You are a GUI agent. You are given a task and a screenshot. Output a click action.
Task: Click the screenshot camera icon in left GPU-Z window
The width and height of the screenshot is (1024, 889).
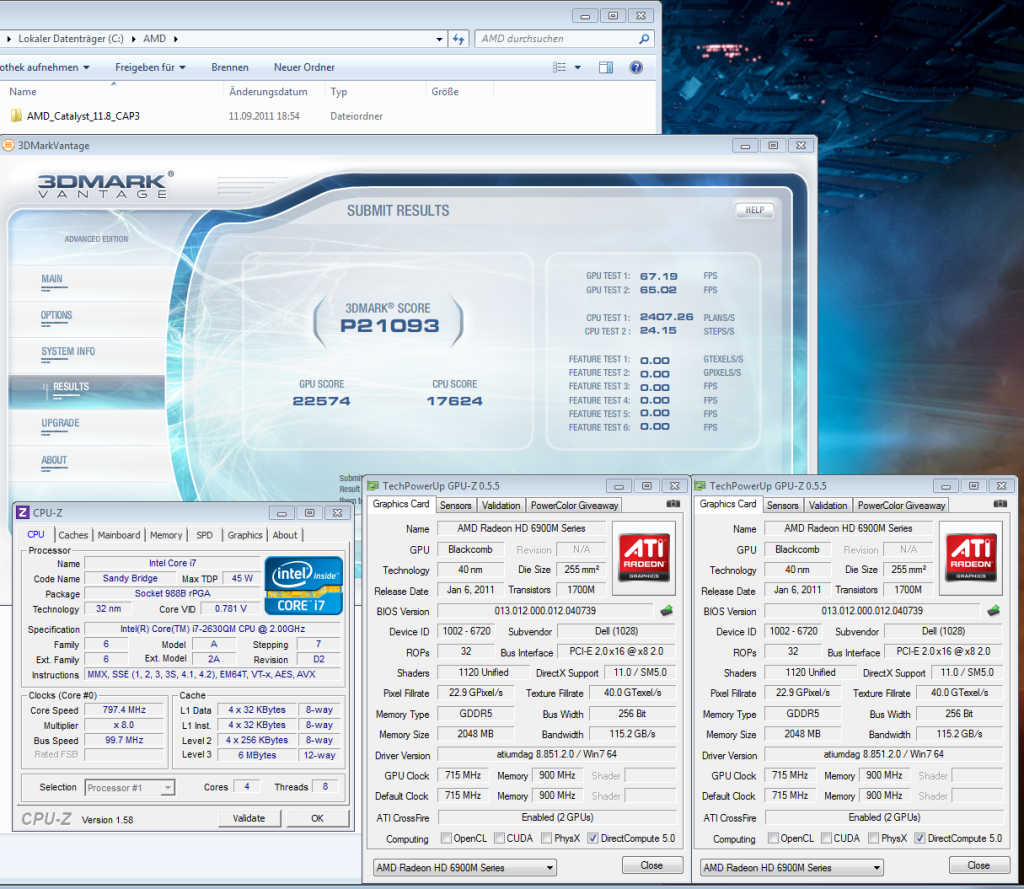[x=673, y=504]
